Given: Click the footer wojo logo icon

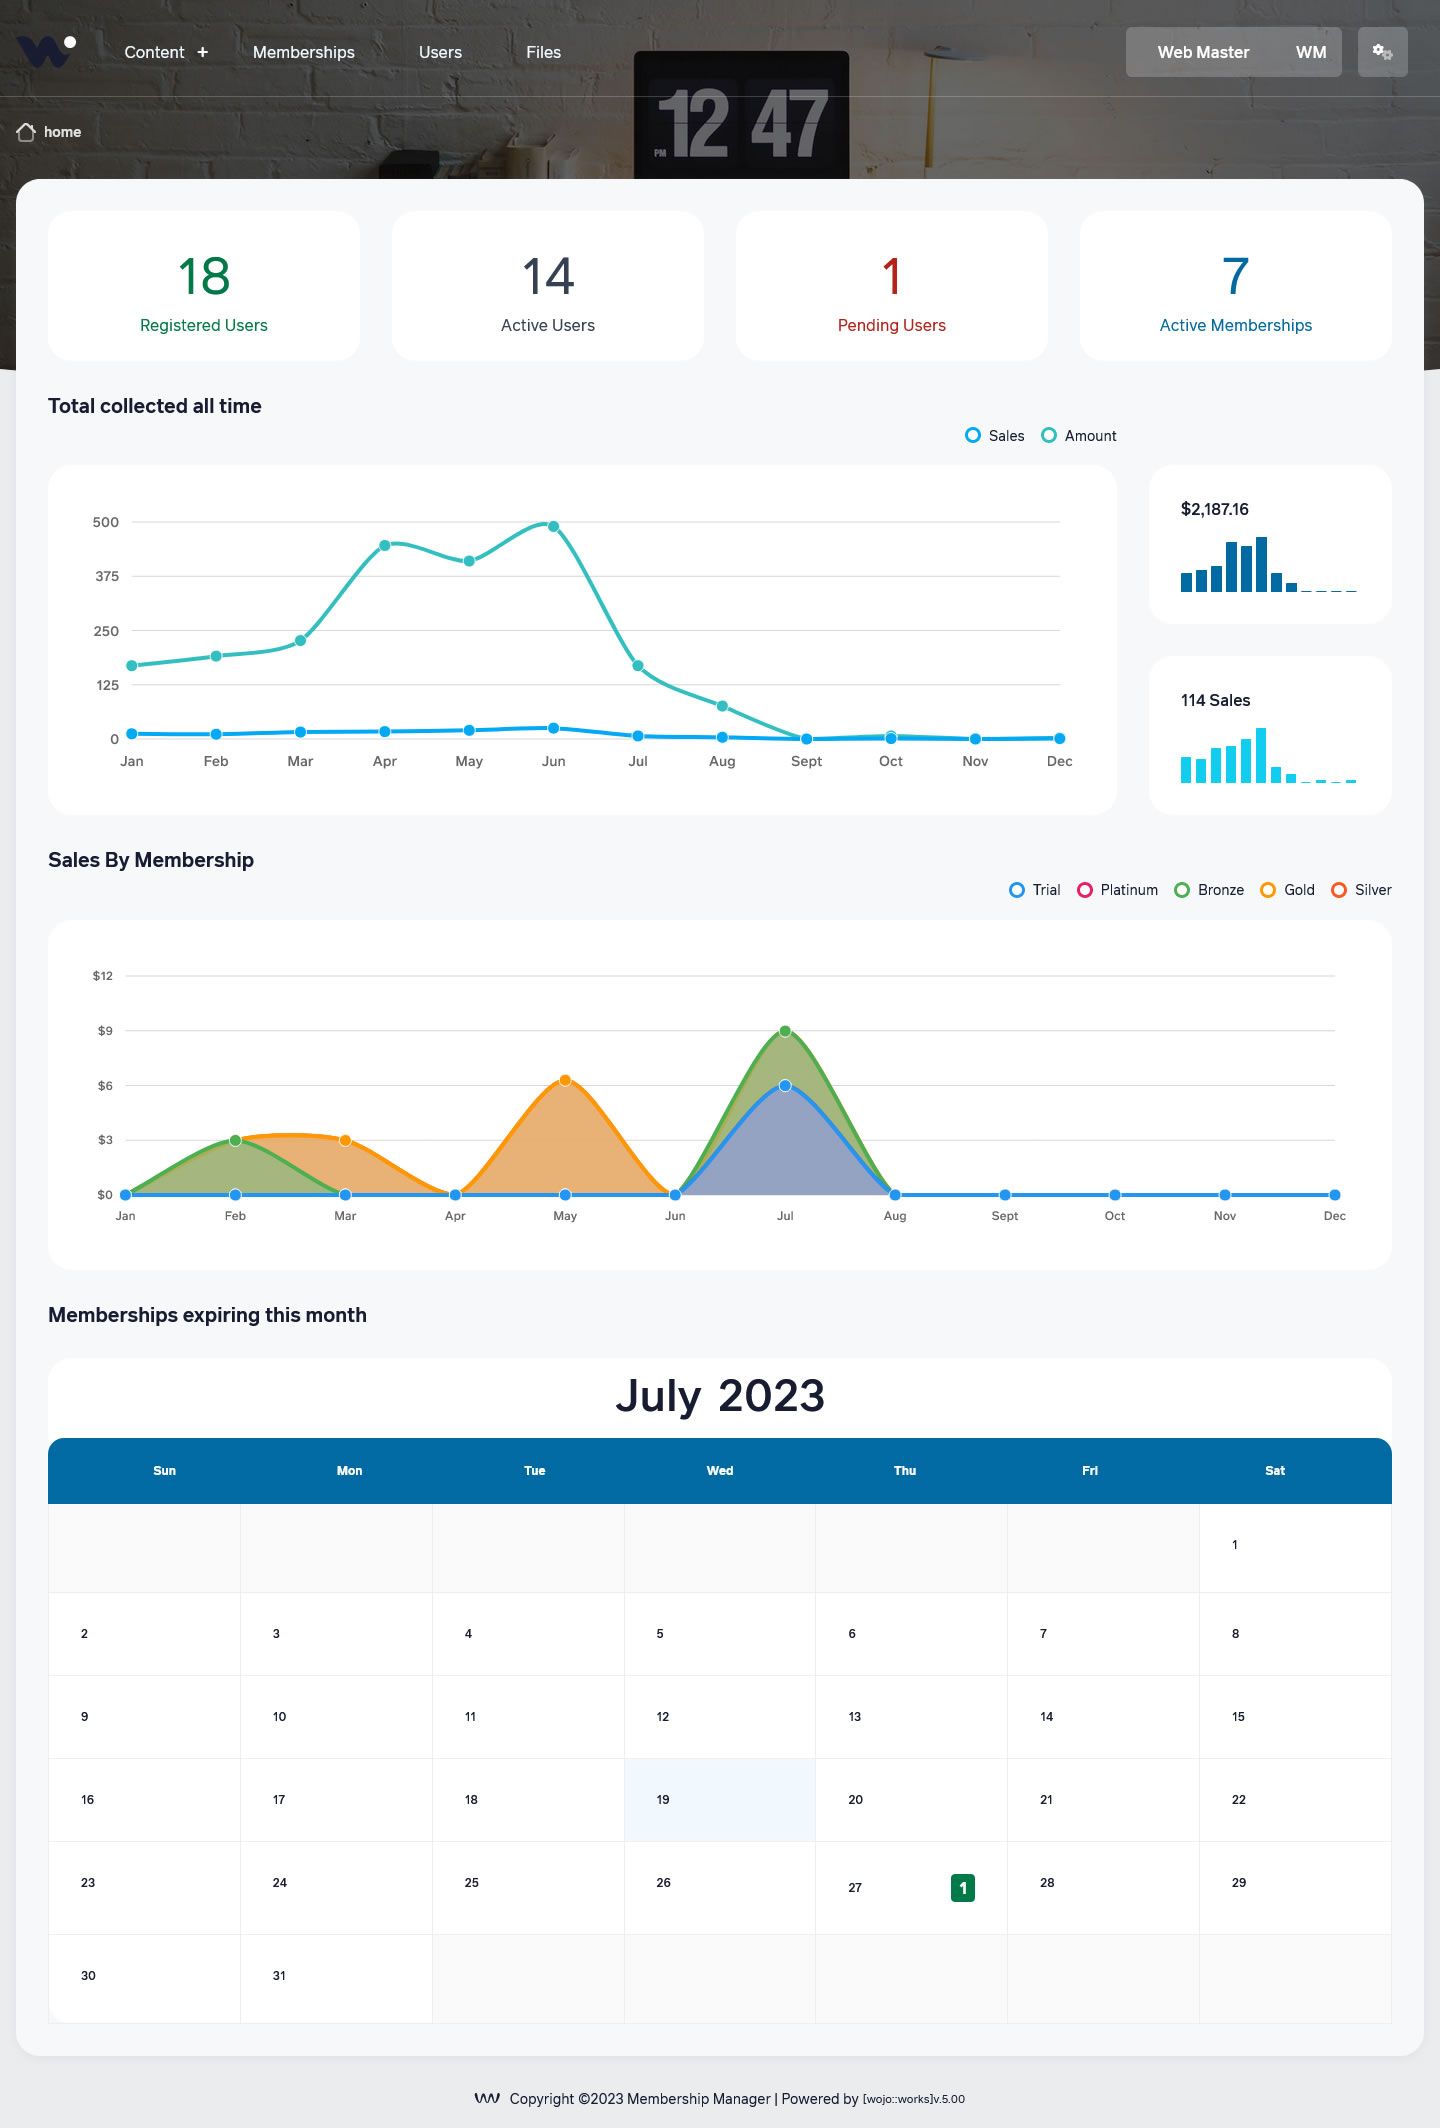Looking at the screenshot, I should (x=487, y=2098).
